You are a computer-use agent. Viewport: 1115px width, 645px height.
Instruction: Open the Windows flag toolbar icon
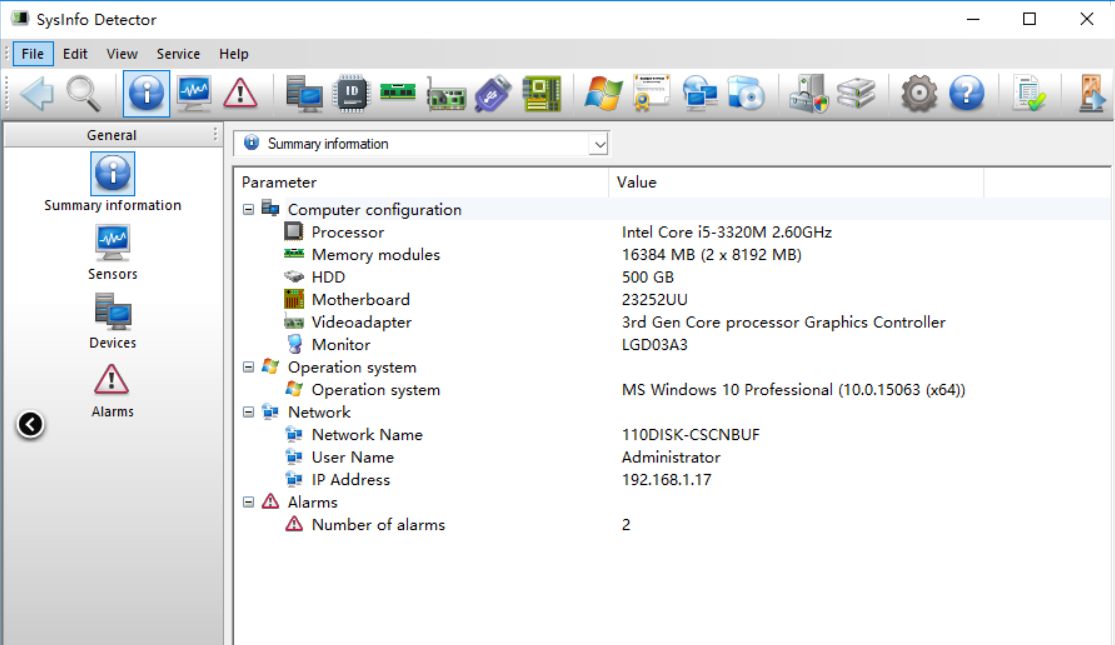604,93
